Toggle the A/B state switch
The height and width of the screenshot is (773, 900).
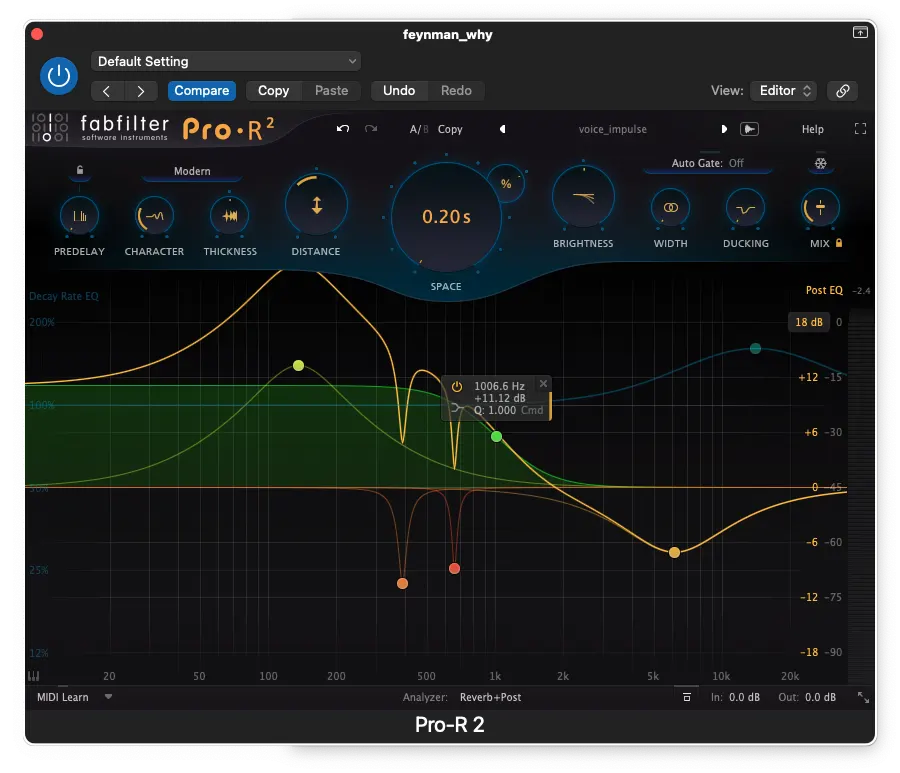(x=418, y=129)
